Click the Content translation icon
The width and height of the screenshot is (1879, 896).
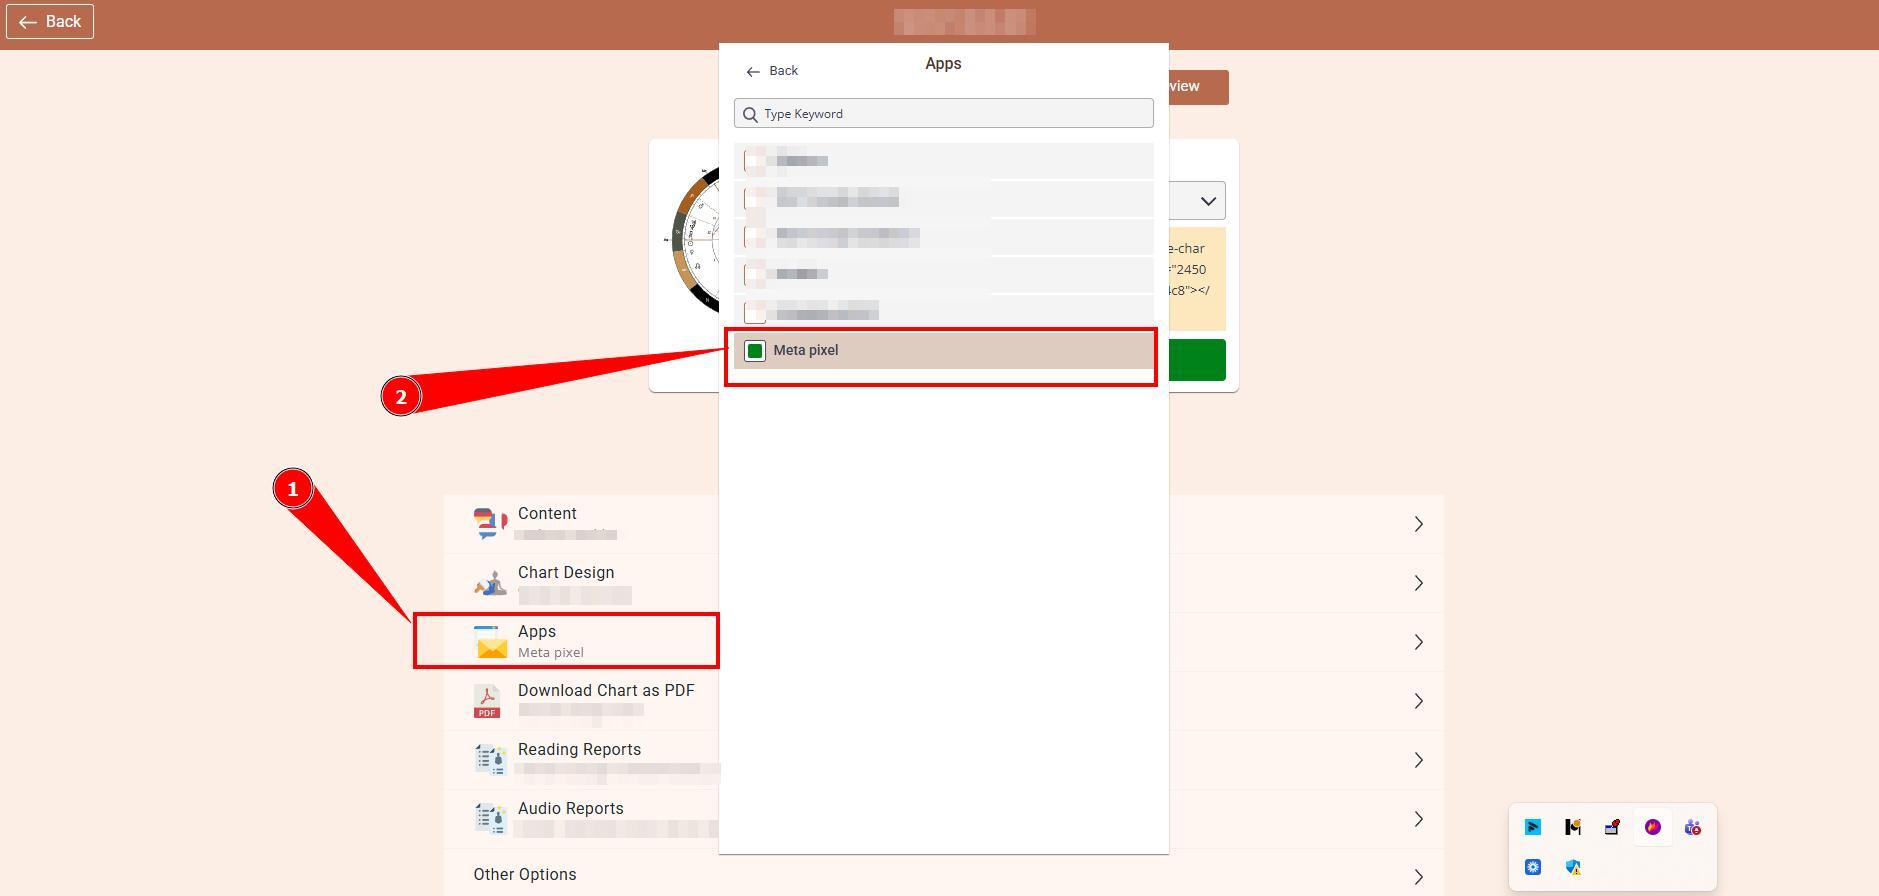(489, 523)
